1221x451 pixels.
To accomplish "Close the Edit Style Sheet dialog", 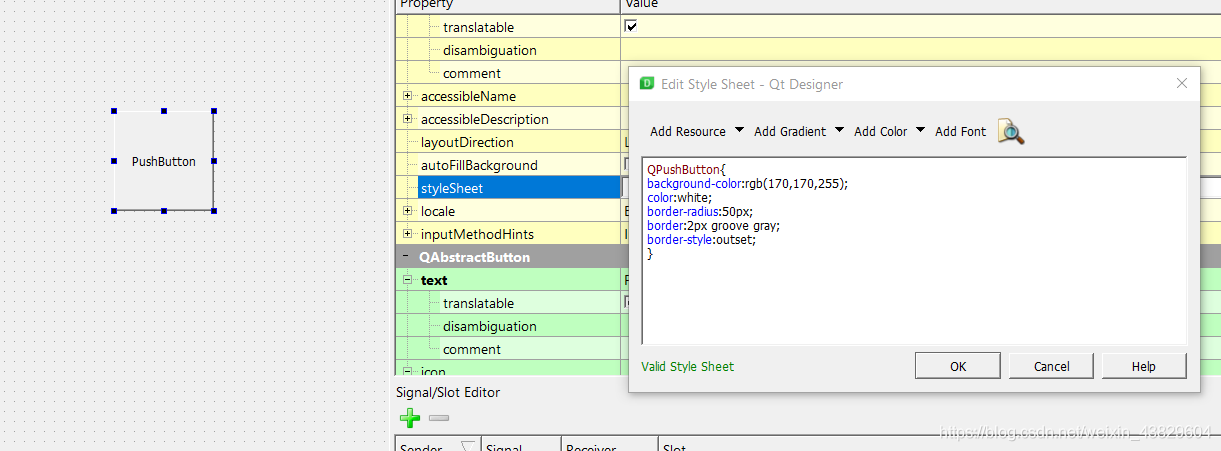I will coord(1181,84).
